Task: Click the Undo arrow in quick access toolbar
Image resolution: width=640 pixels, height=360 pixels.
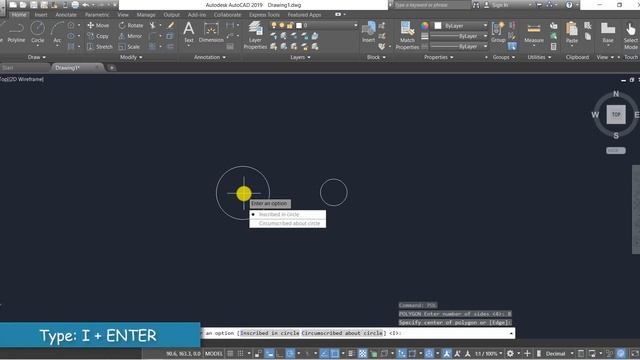Action: (x=86, y=5)
